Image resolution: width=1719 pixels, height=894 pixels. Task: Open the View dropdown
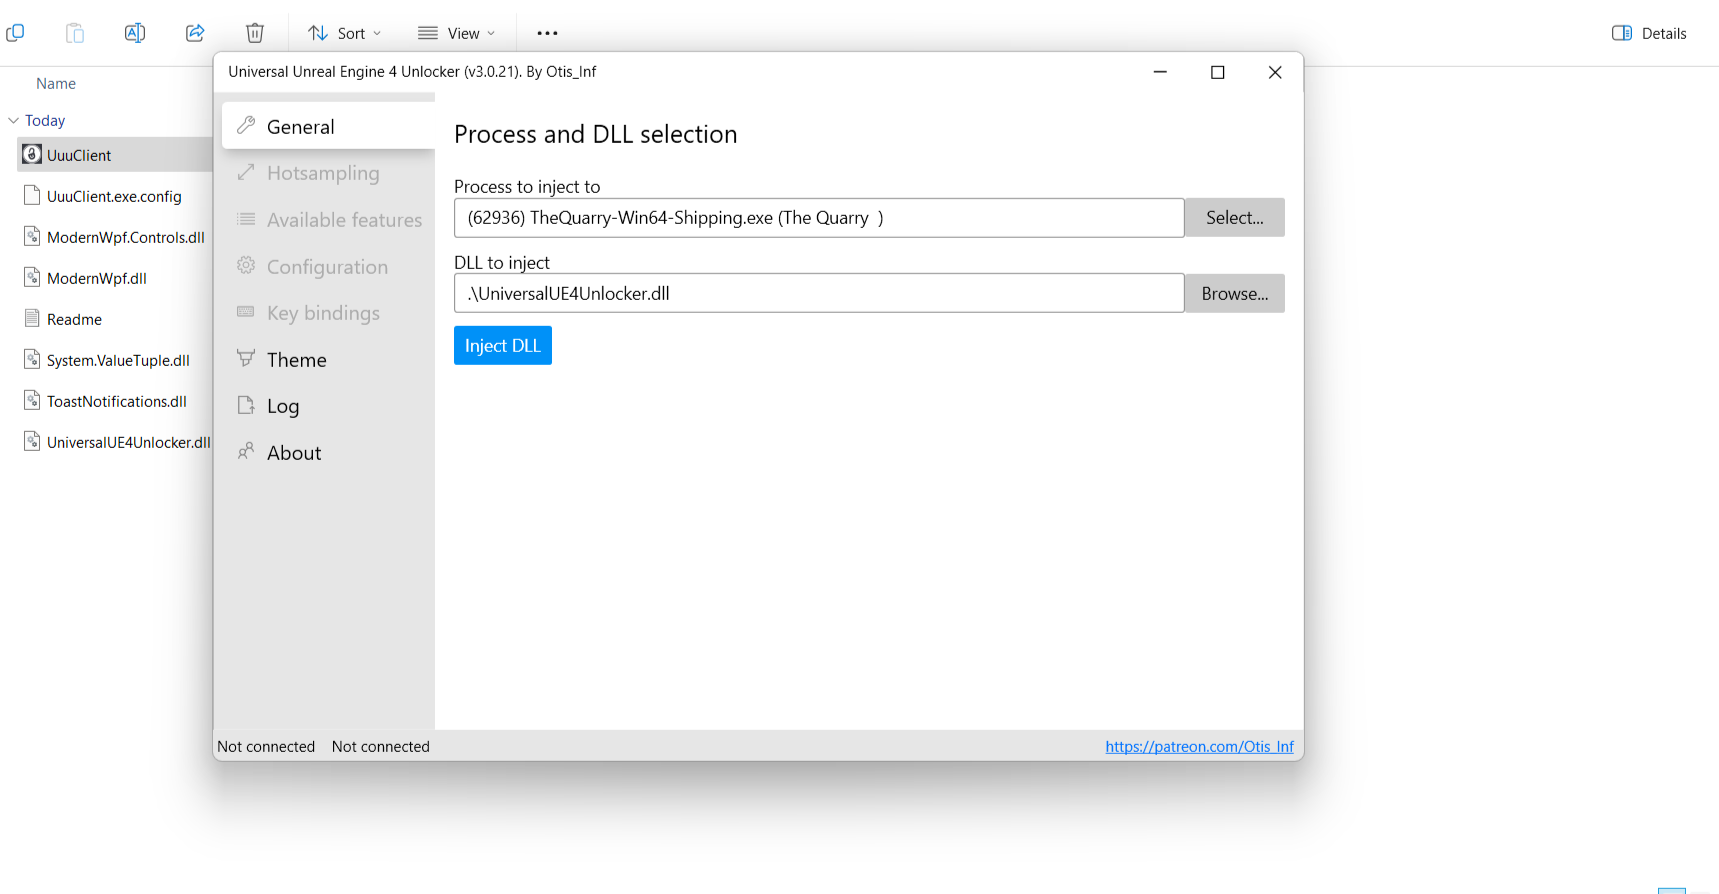[x=457, y=33]
